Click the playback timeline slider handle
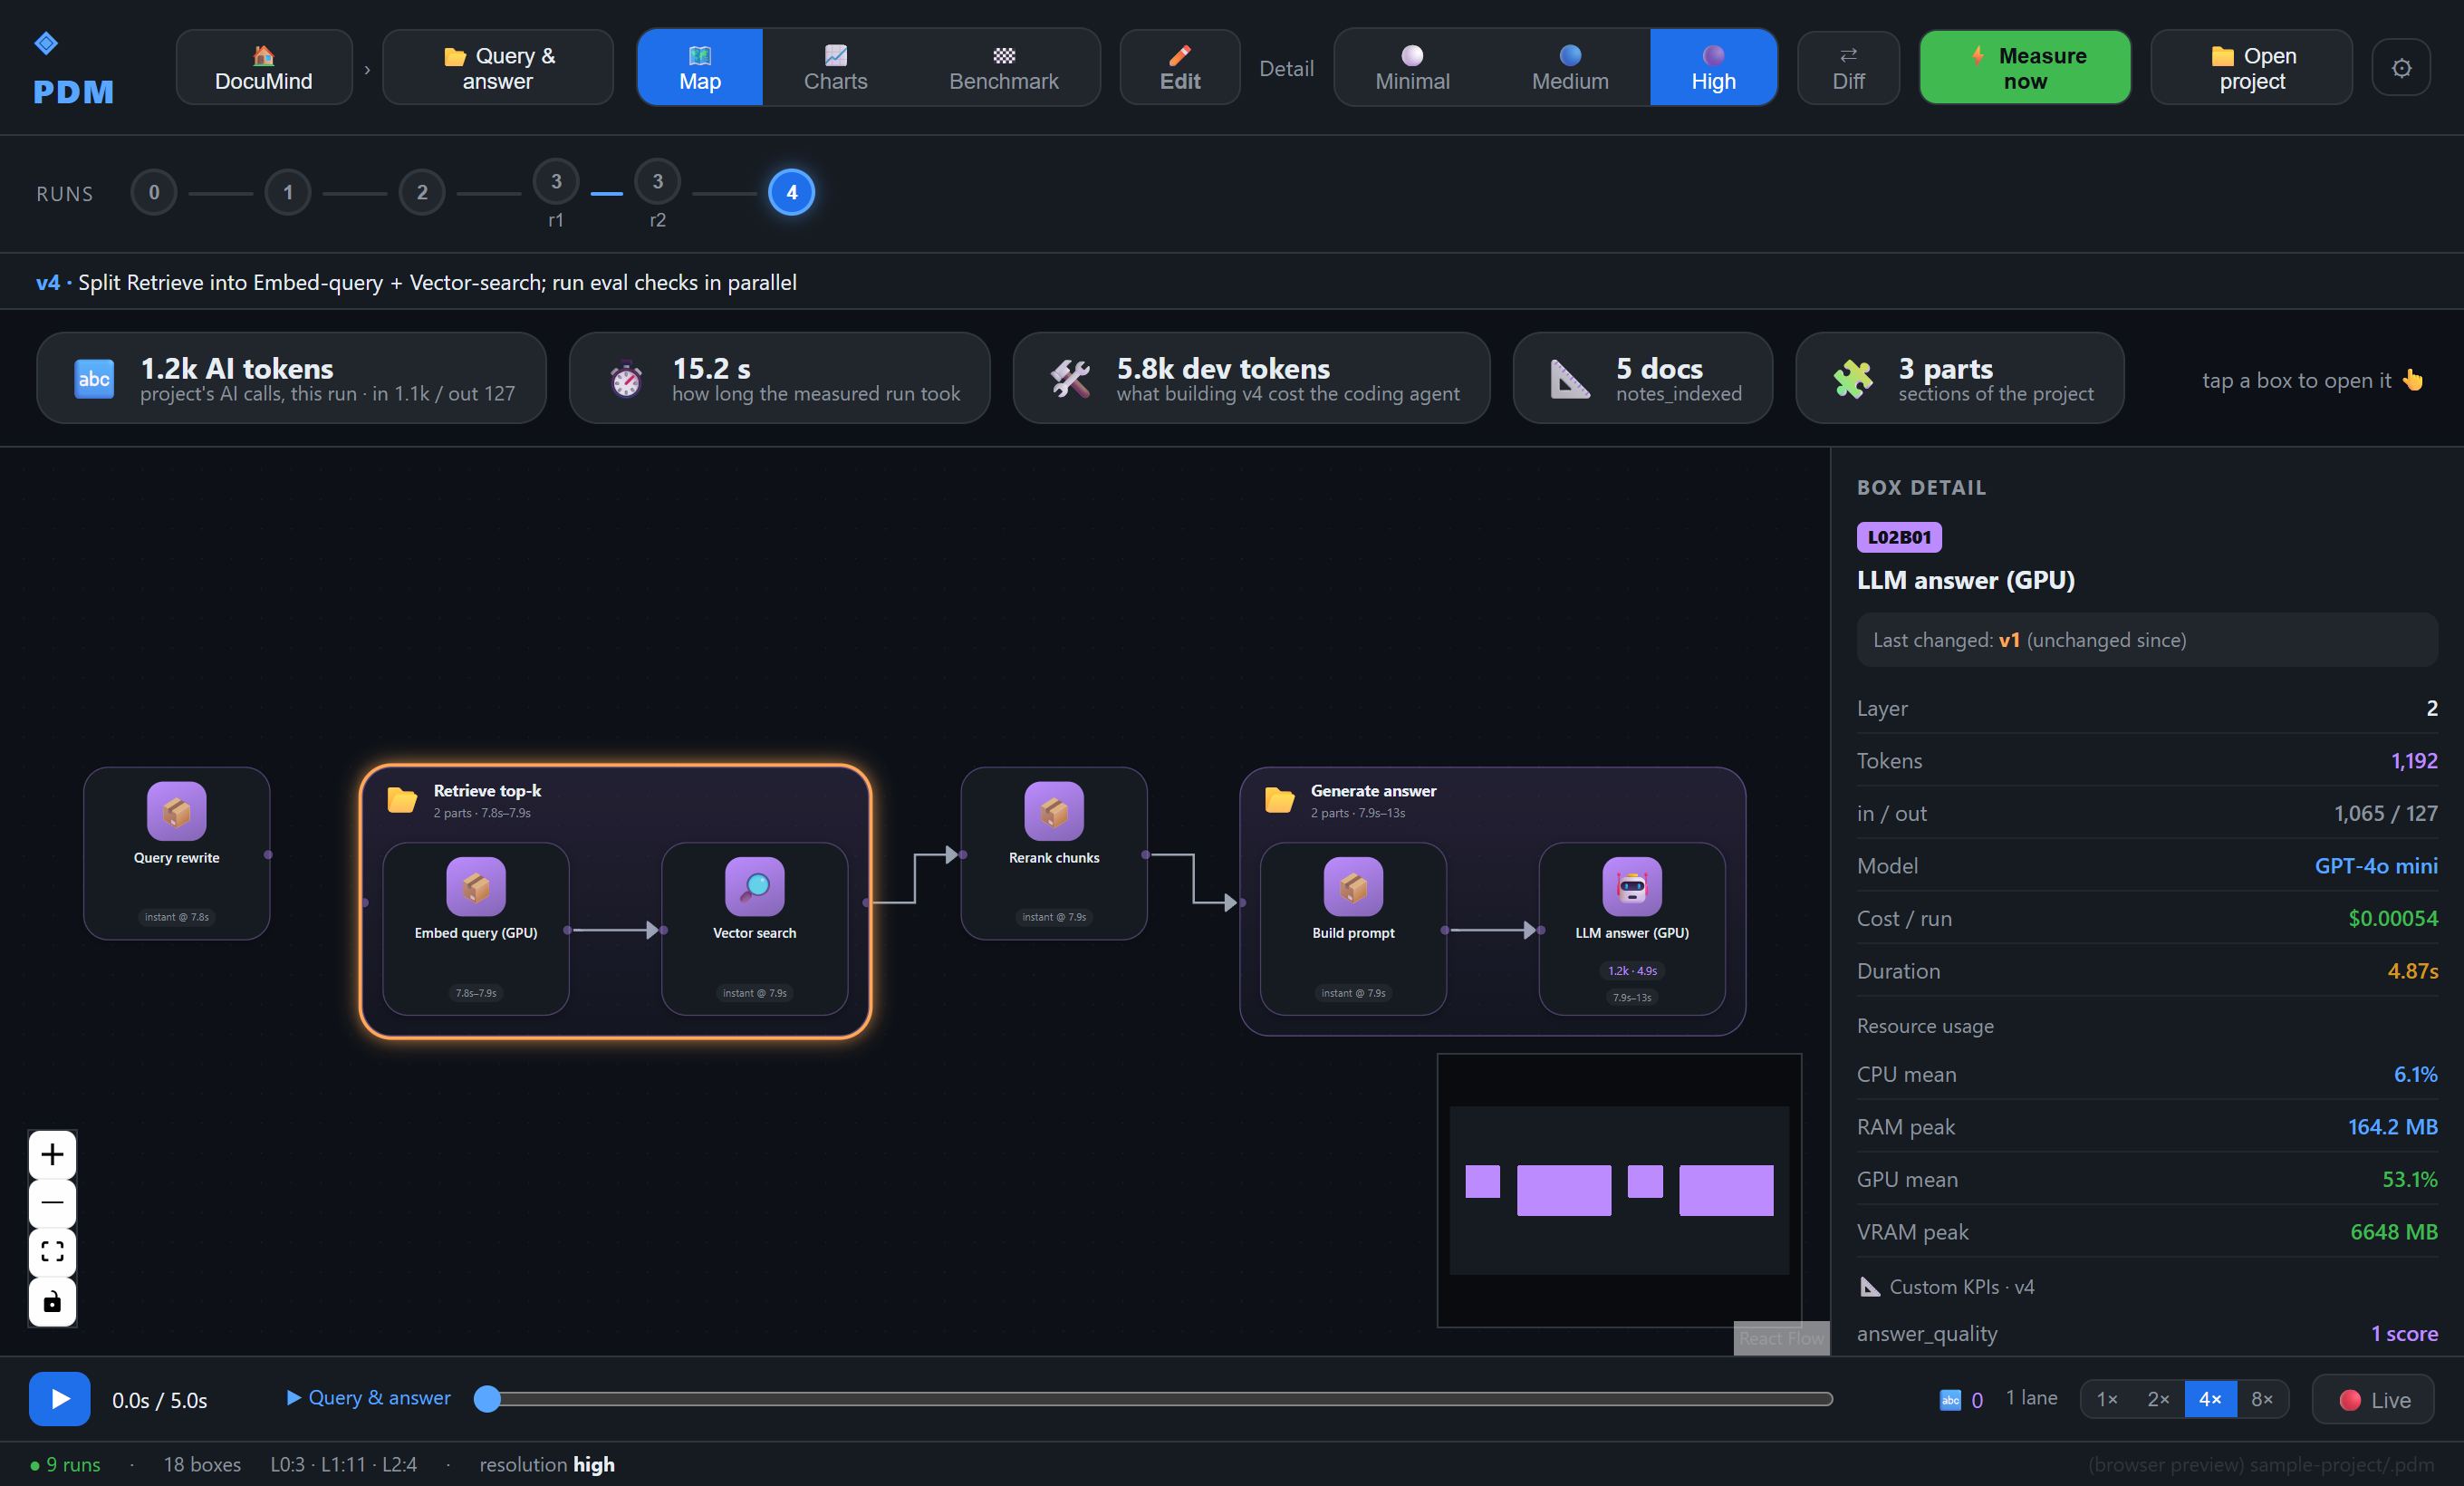Screen dimensions: 2464x1486 point(487,1399)
